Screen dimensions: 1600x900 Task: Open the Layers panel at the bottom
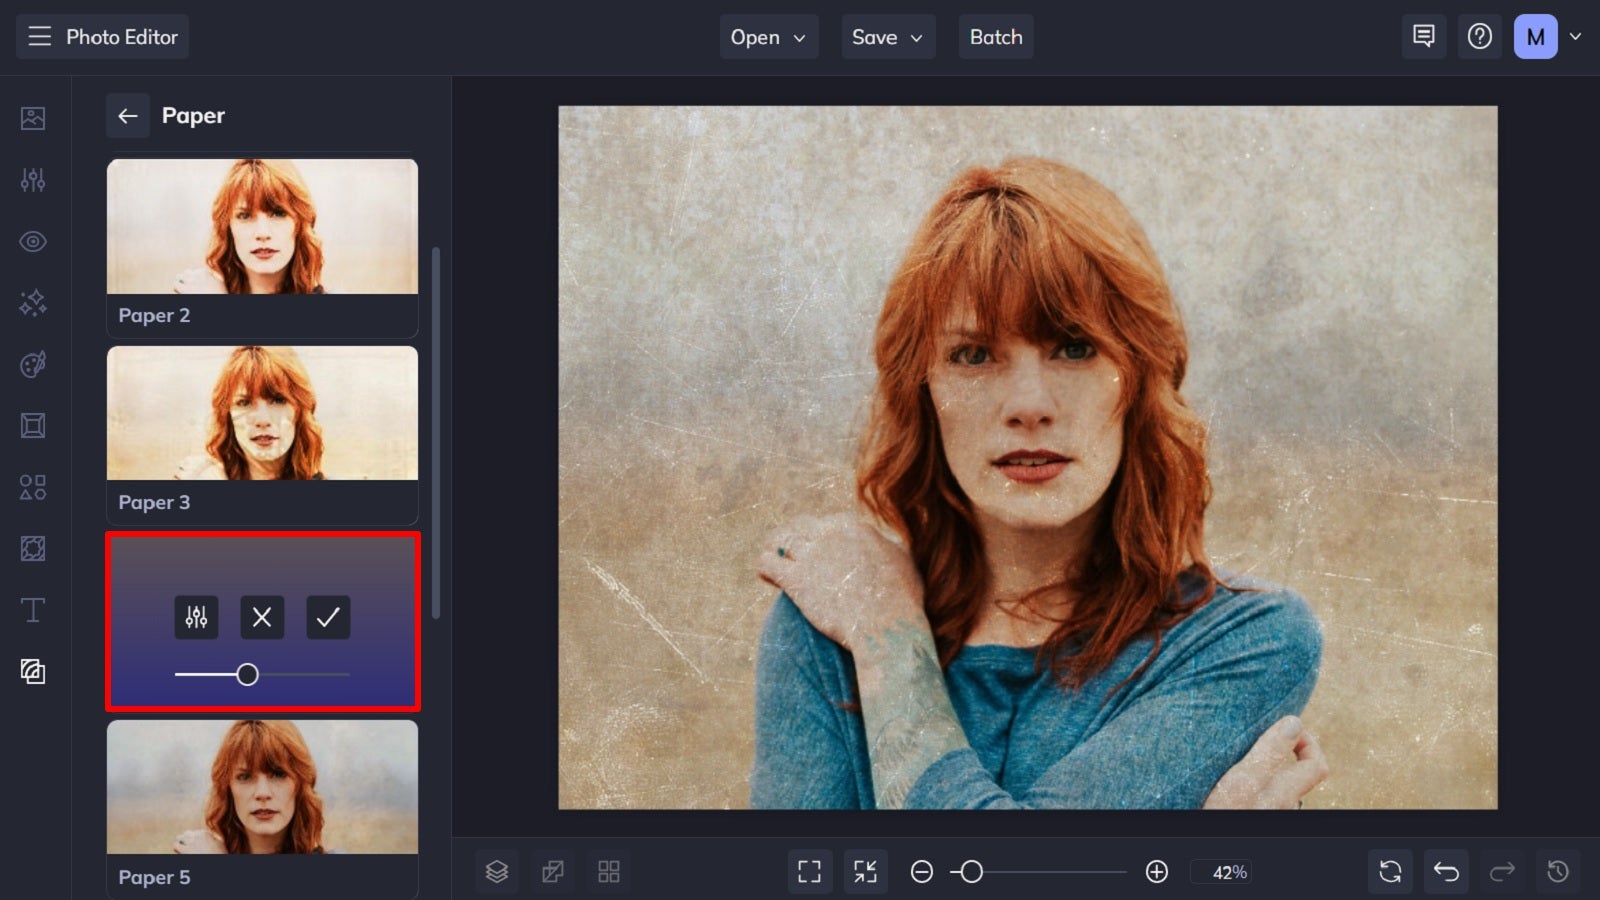(x=497, y=871)
